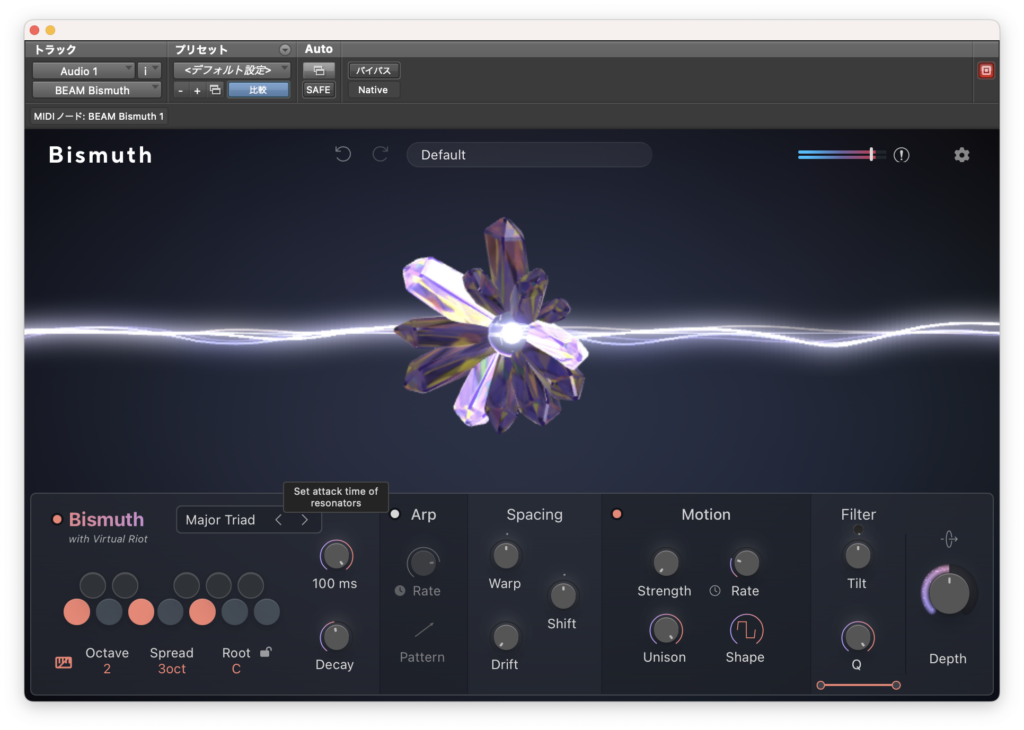Select the square wave Shape control
This screenshot has width=1024, height=730.
click(746, 630)
